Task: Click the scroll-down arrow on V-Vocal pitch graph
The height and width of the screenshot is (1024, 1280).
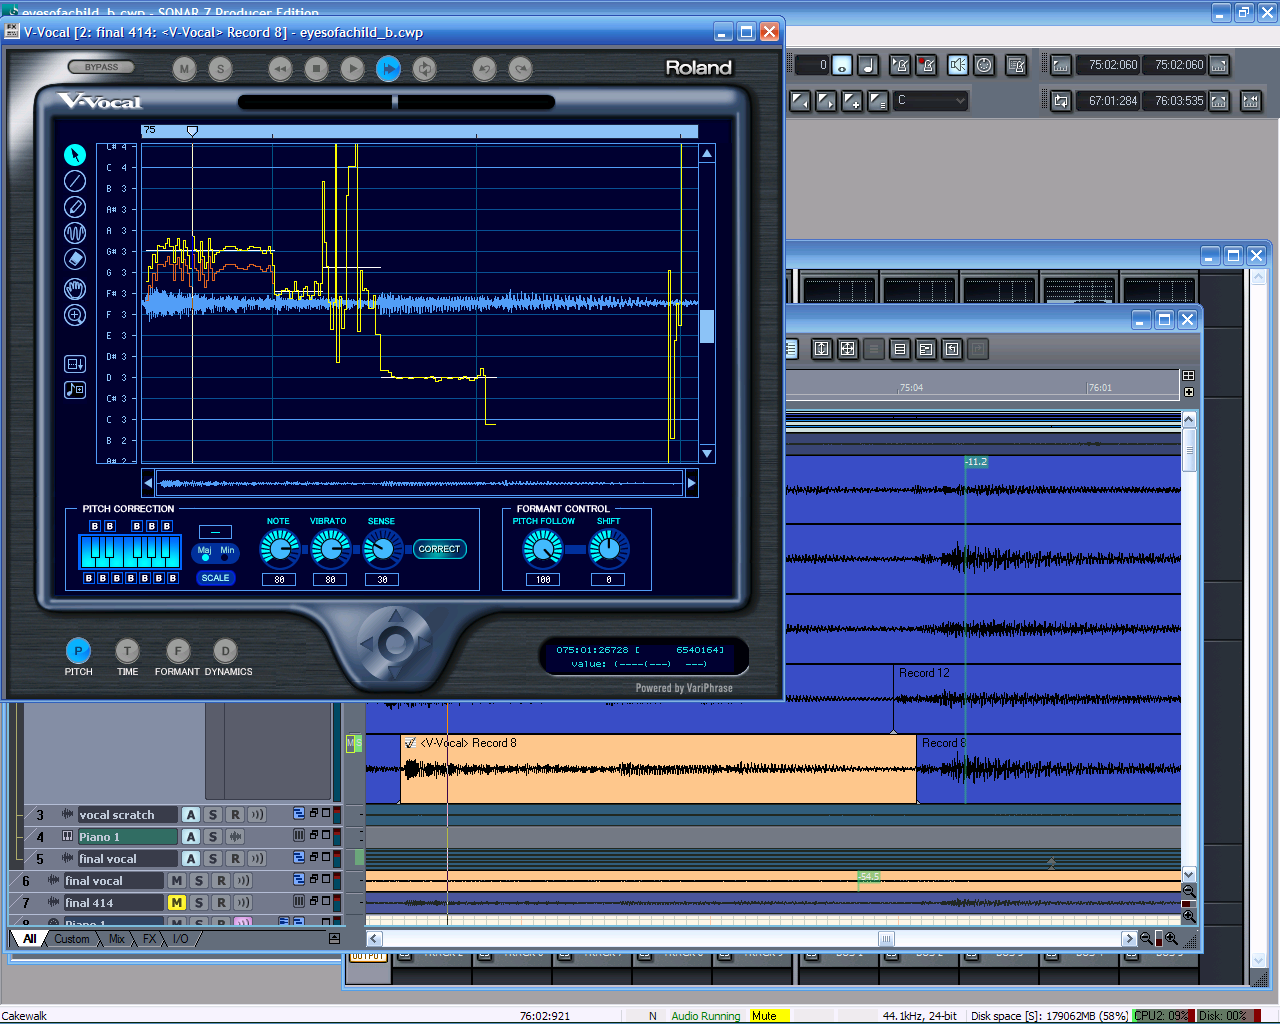Action: coord(707,453)
